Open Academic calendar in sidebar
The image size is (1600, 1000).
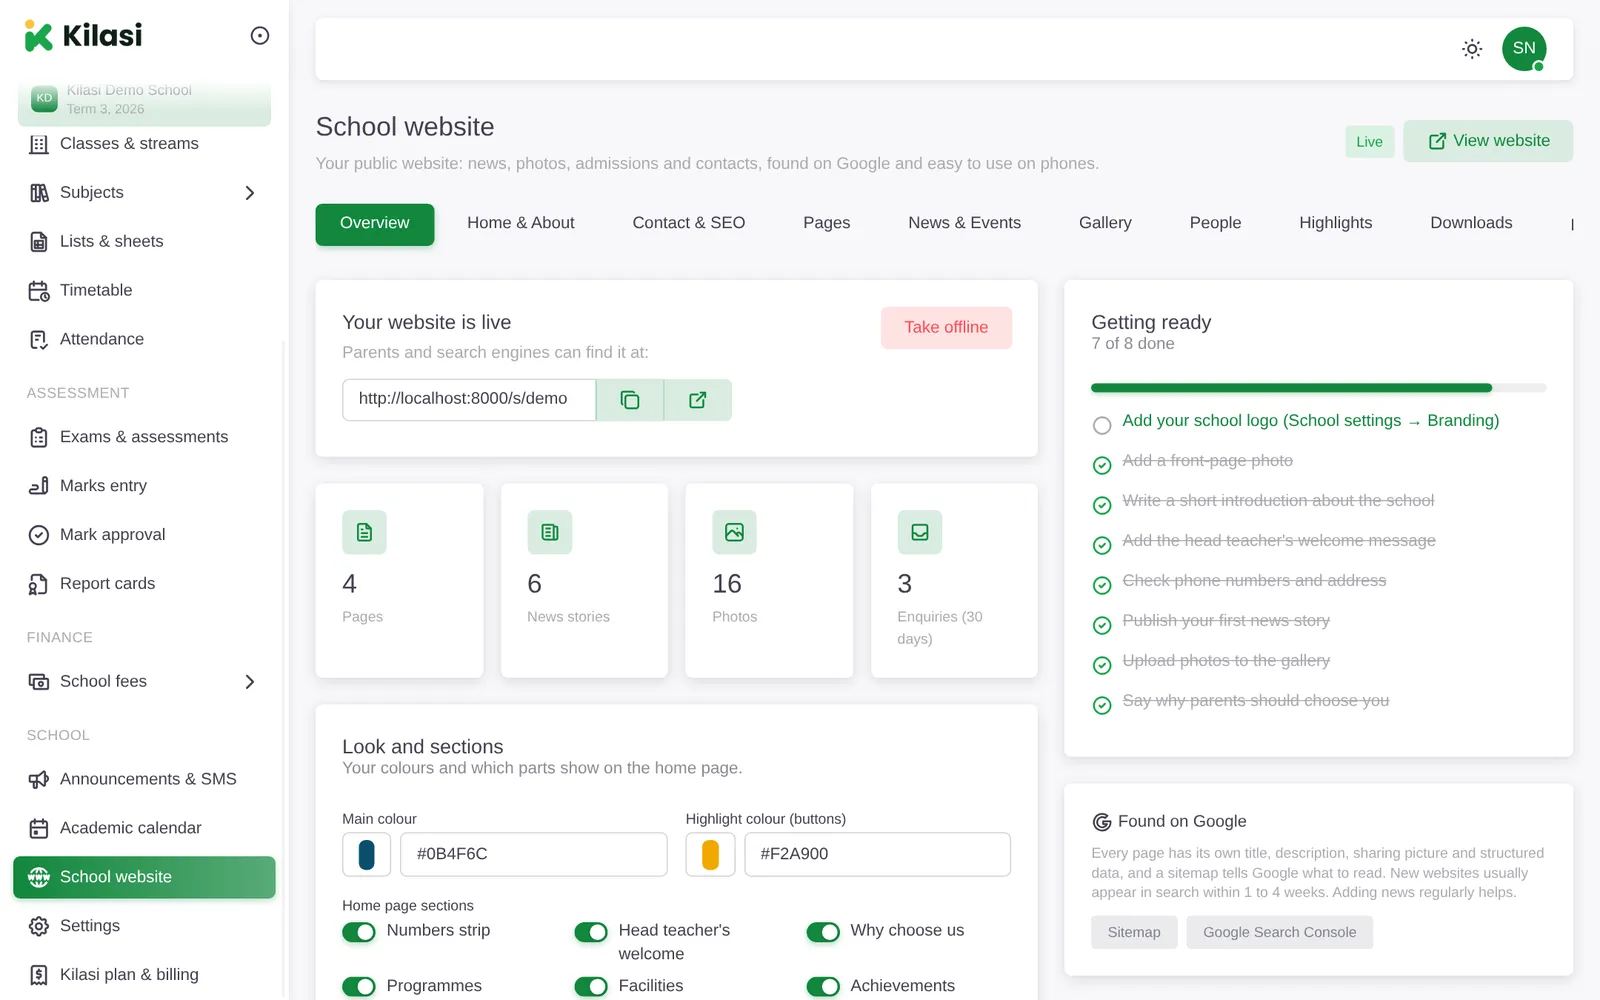[x=144, y=829]
